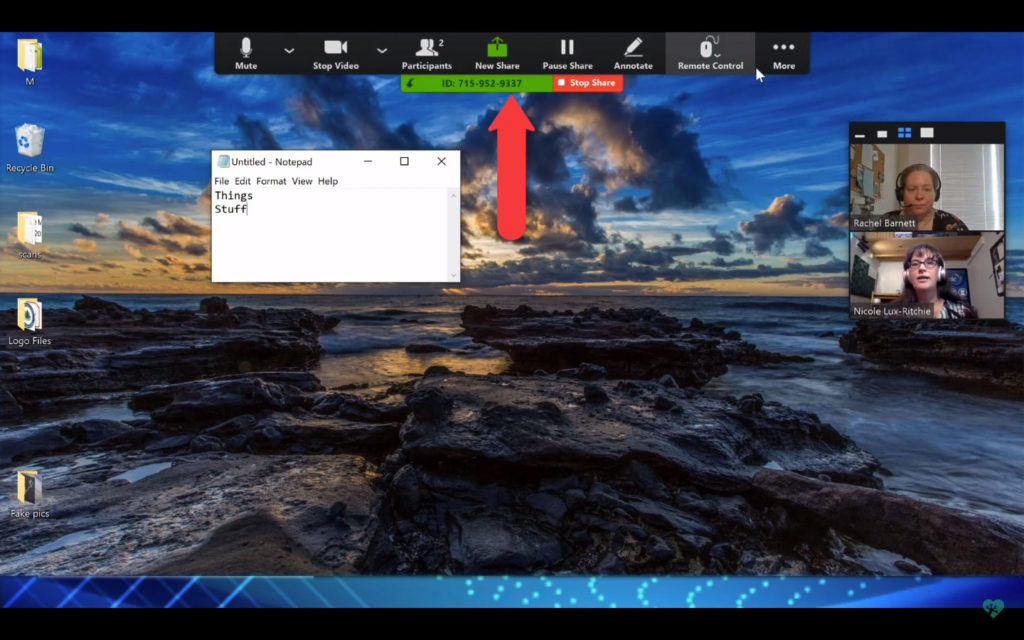Image resolution: width=1024 pixels, height=640 pixels.
Task: Open the Participants panel
Action: [426, 52]
